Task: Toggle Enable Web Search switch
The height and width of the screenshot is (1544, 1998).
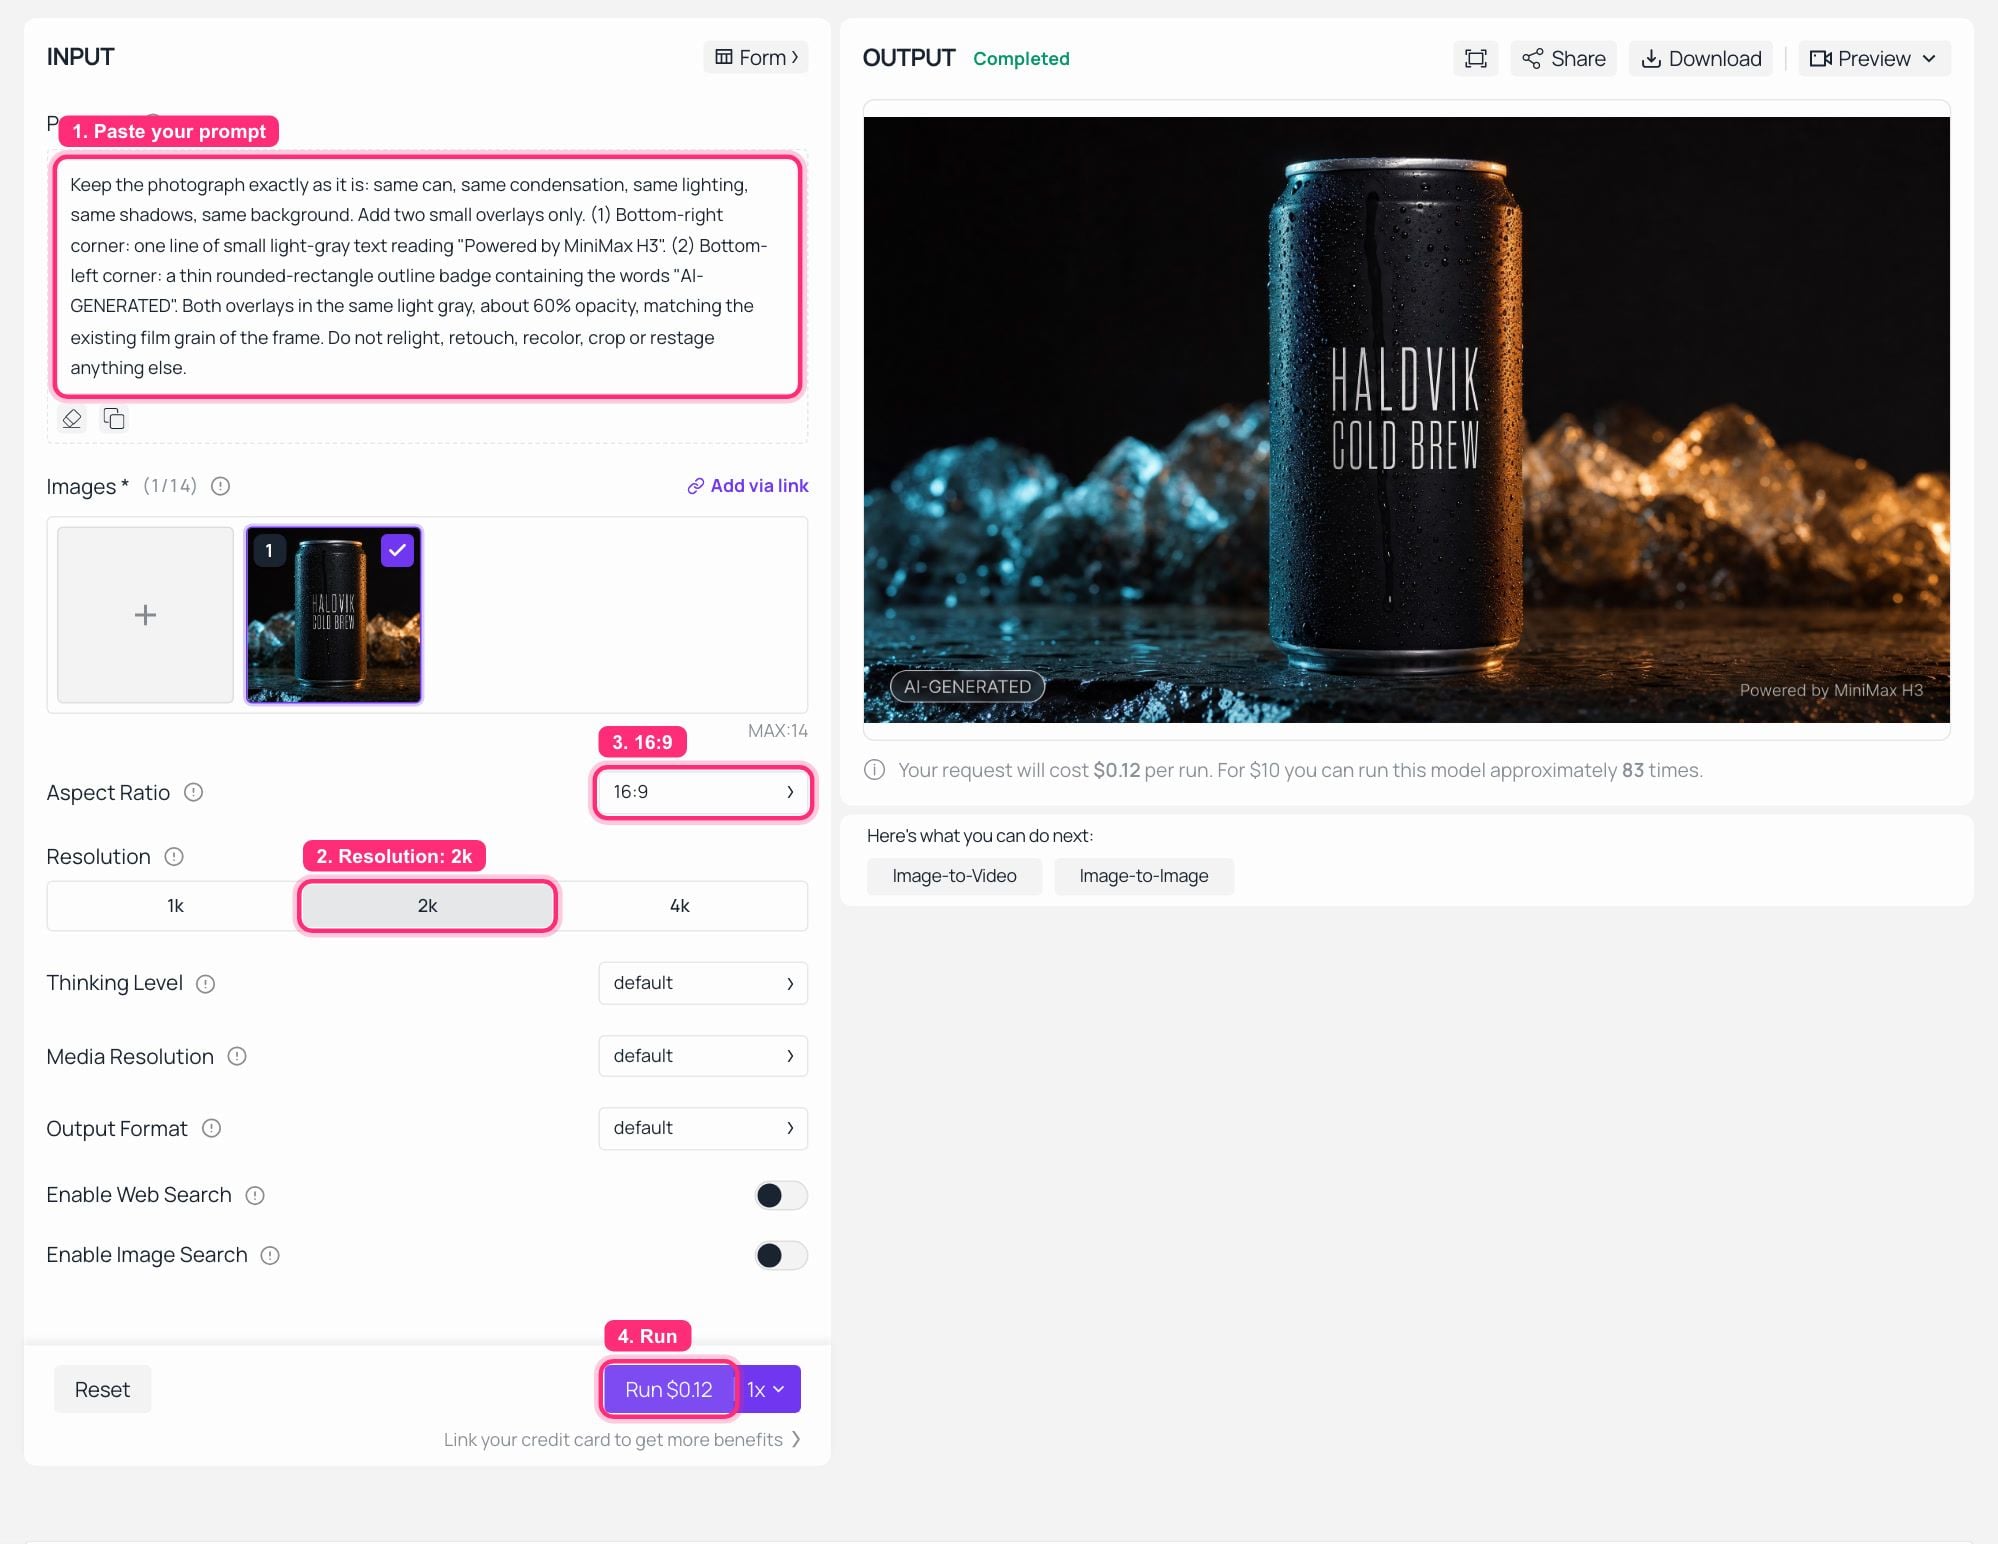Action: (781, 1196)
